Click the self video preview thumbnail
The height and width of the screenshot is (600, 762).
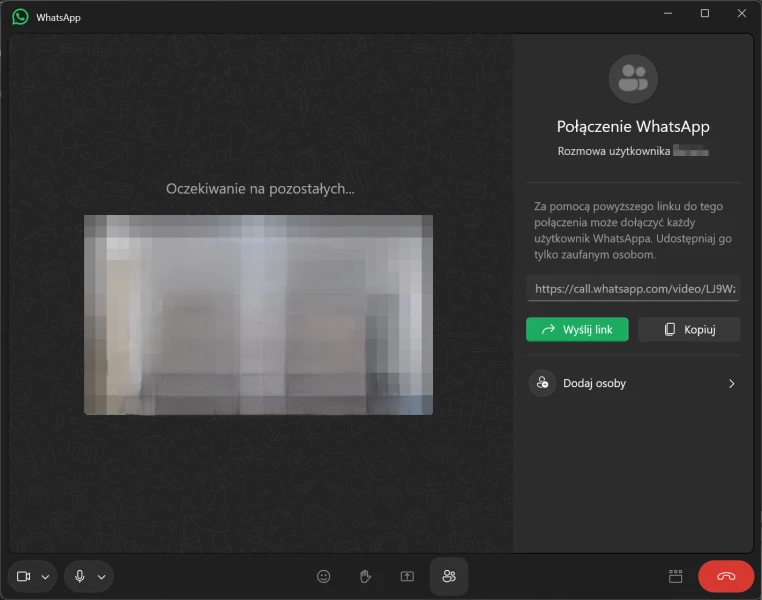point(258,314)
